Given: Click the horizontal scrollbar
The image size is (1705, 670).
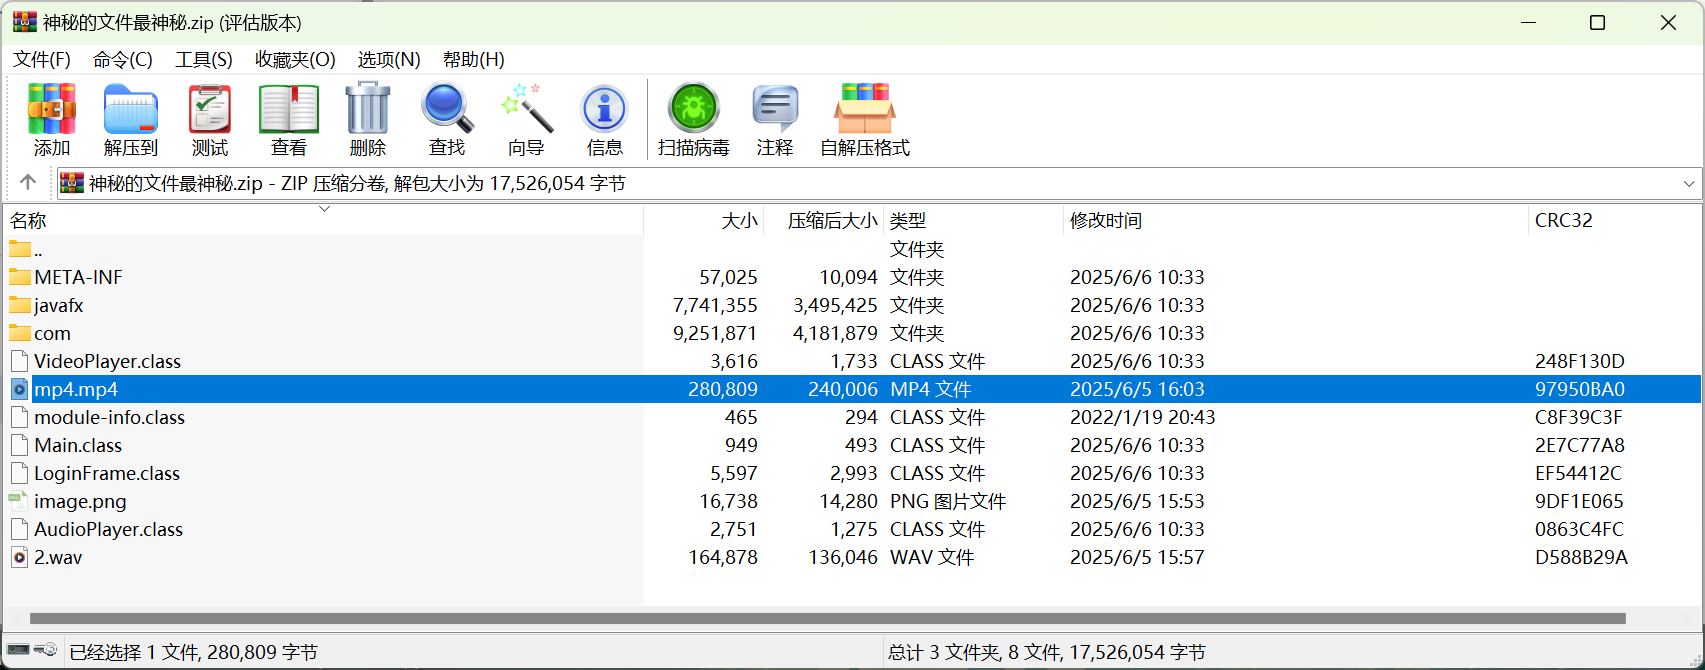Looking at the screenshot, I should 827,618.
